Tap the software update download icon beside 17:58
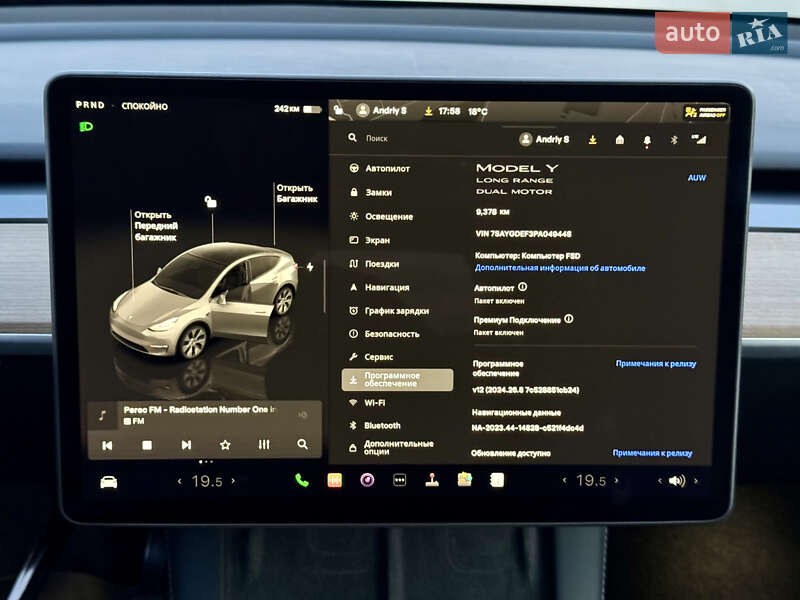 click(x=429, y=111)
